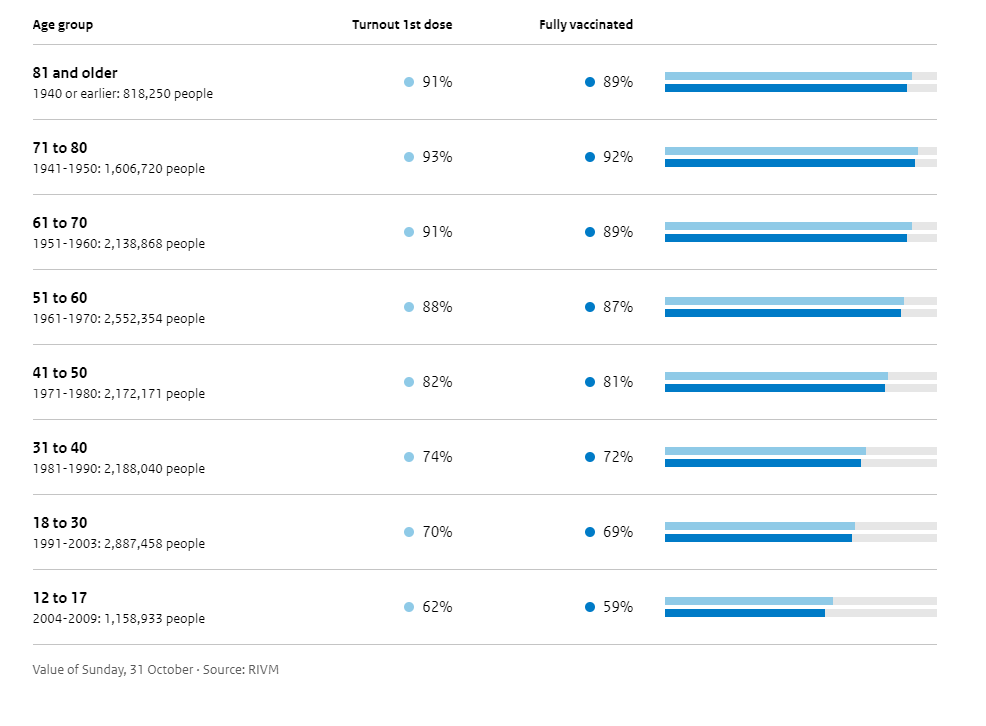Select the Turnout 1st dose column header

pos(402,24)
